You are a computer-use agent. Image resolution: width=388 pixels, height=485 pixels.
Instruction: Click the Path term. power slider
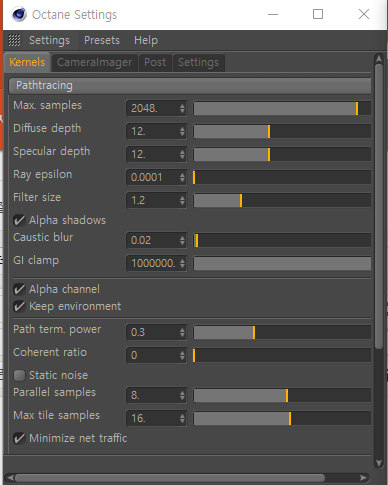coord(282,333)
